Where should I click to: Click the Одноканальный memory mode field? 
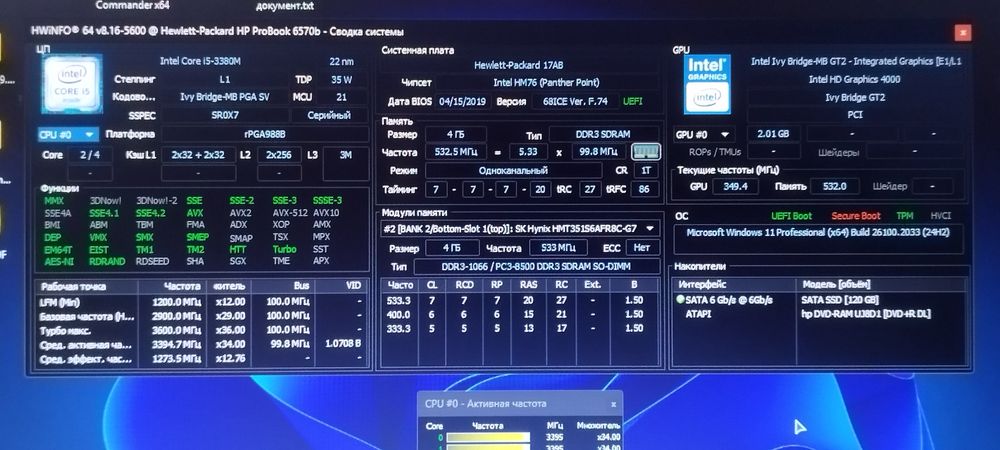(513, 171)
